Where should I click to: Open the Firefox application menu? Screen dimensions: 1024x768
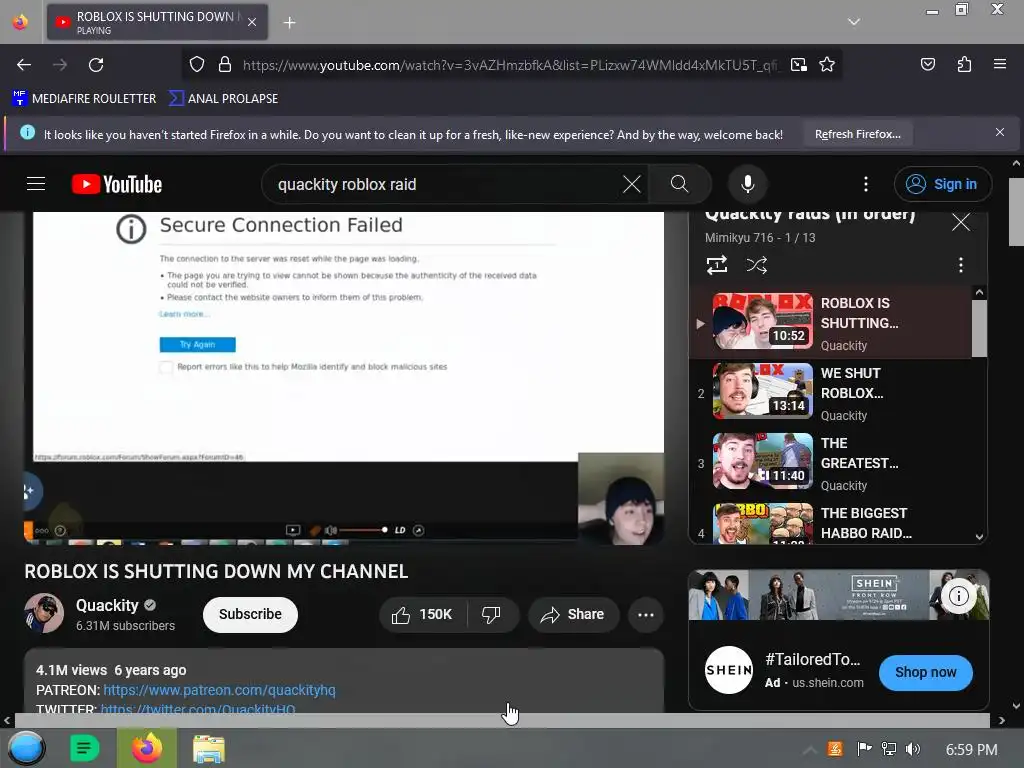(999, 65)
